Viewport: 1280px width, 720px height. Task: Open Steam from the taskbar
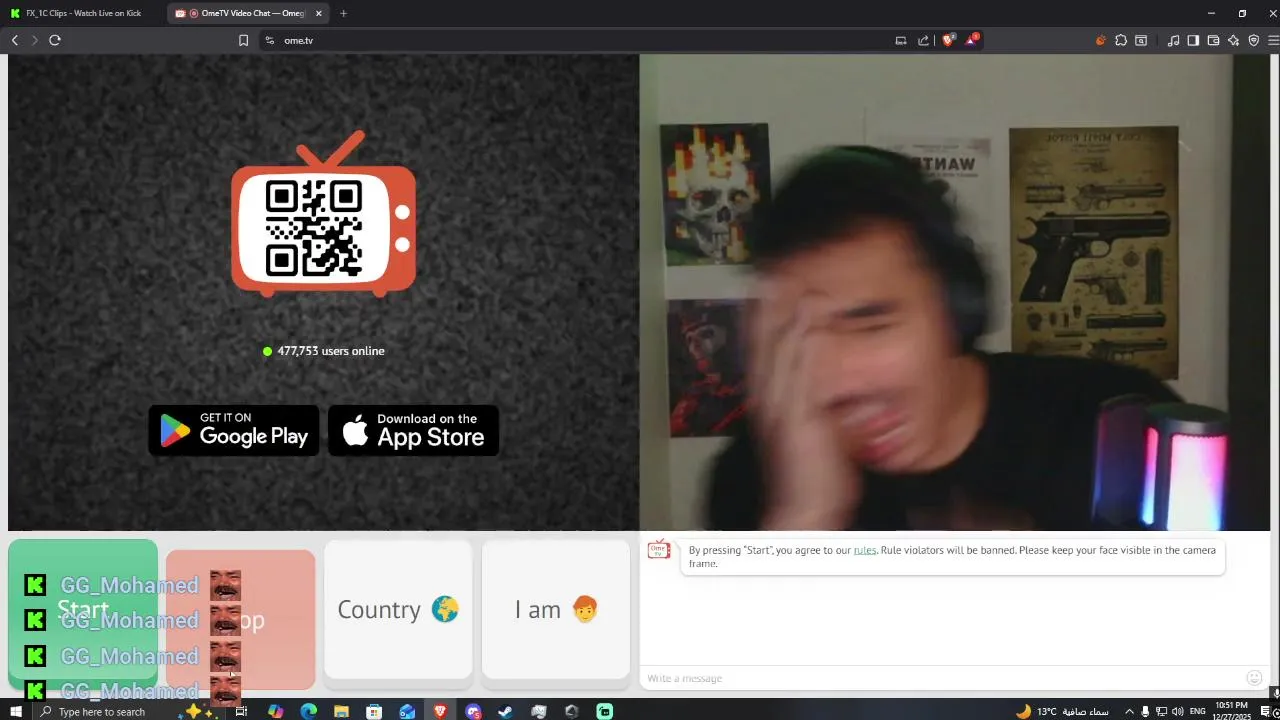tap(506, 711)
